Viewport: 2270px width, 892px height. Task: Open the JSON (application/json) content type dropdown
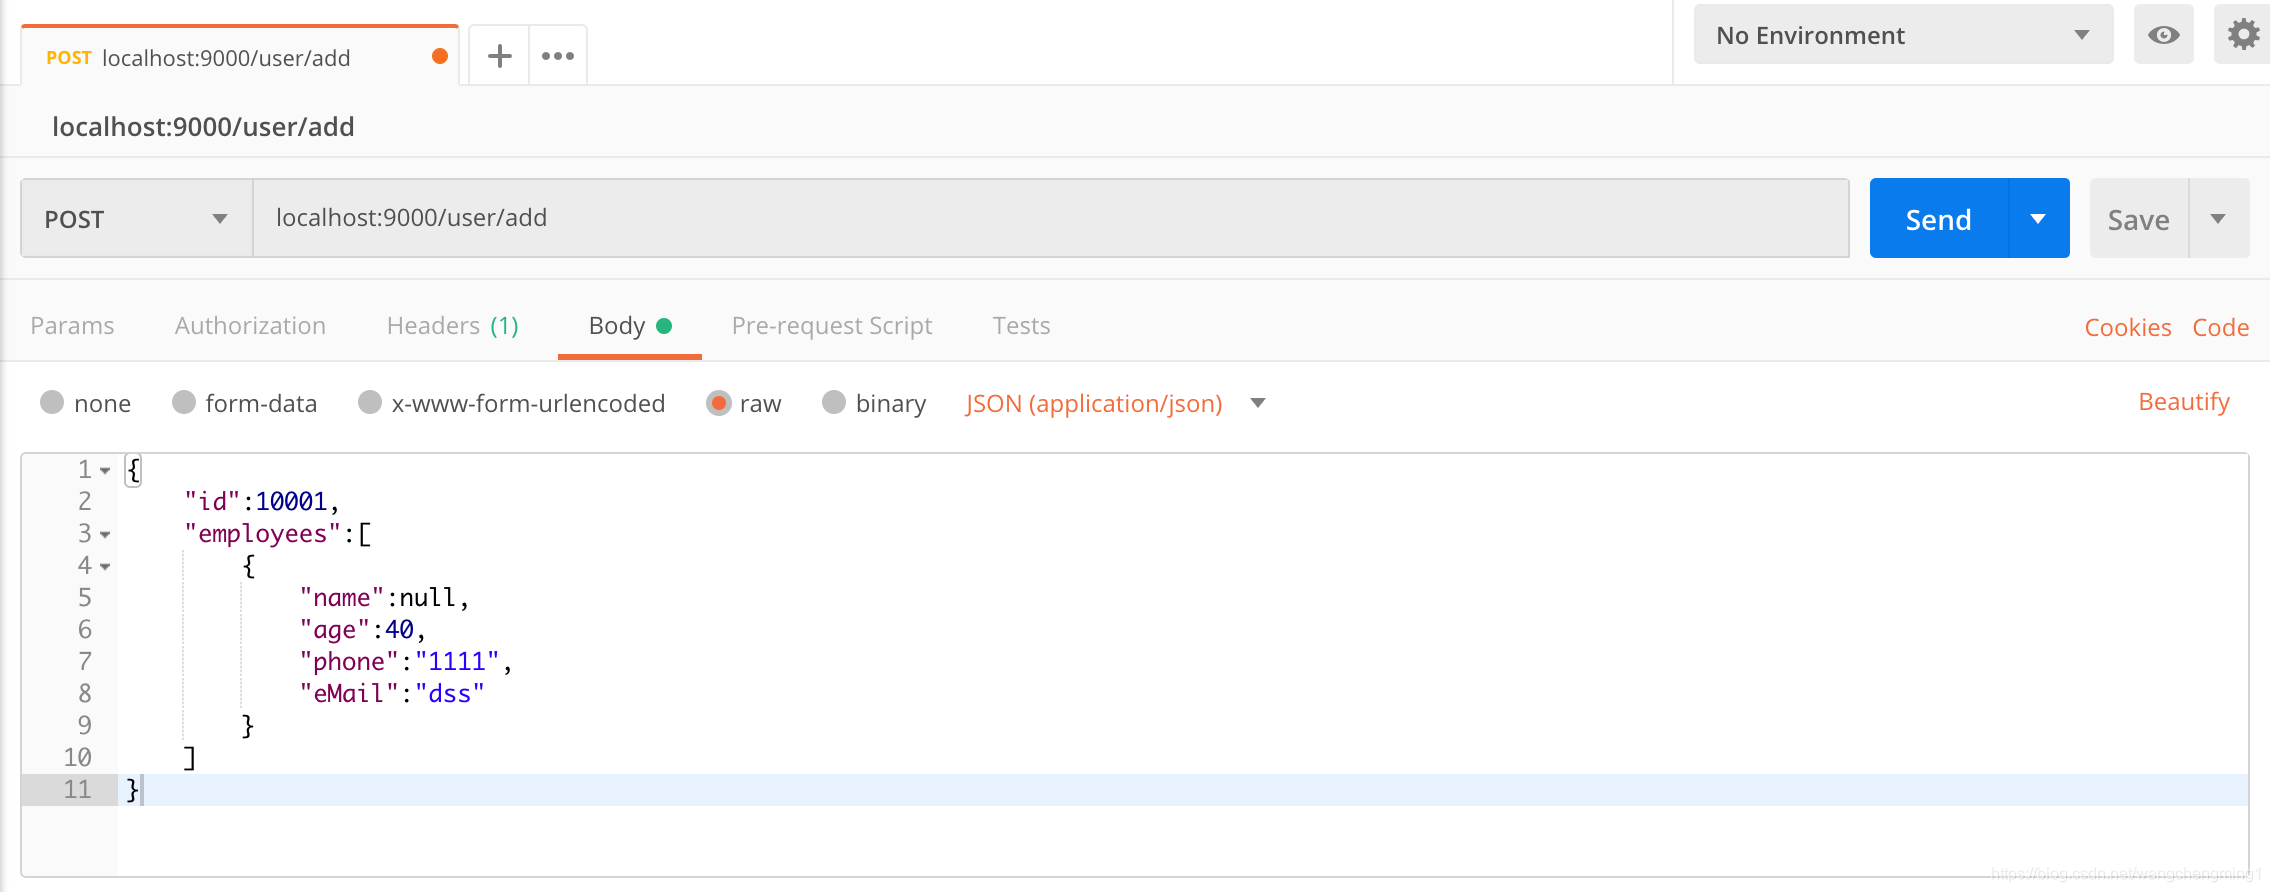coord(1115,404)
